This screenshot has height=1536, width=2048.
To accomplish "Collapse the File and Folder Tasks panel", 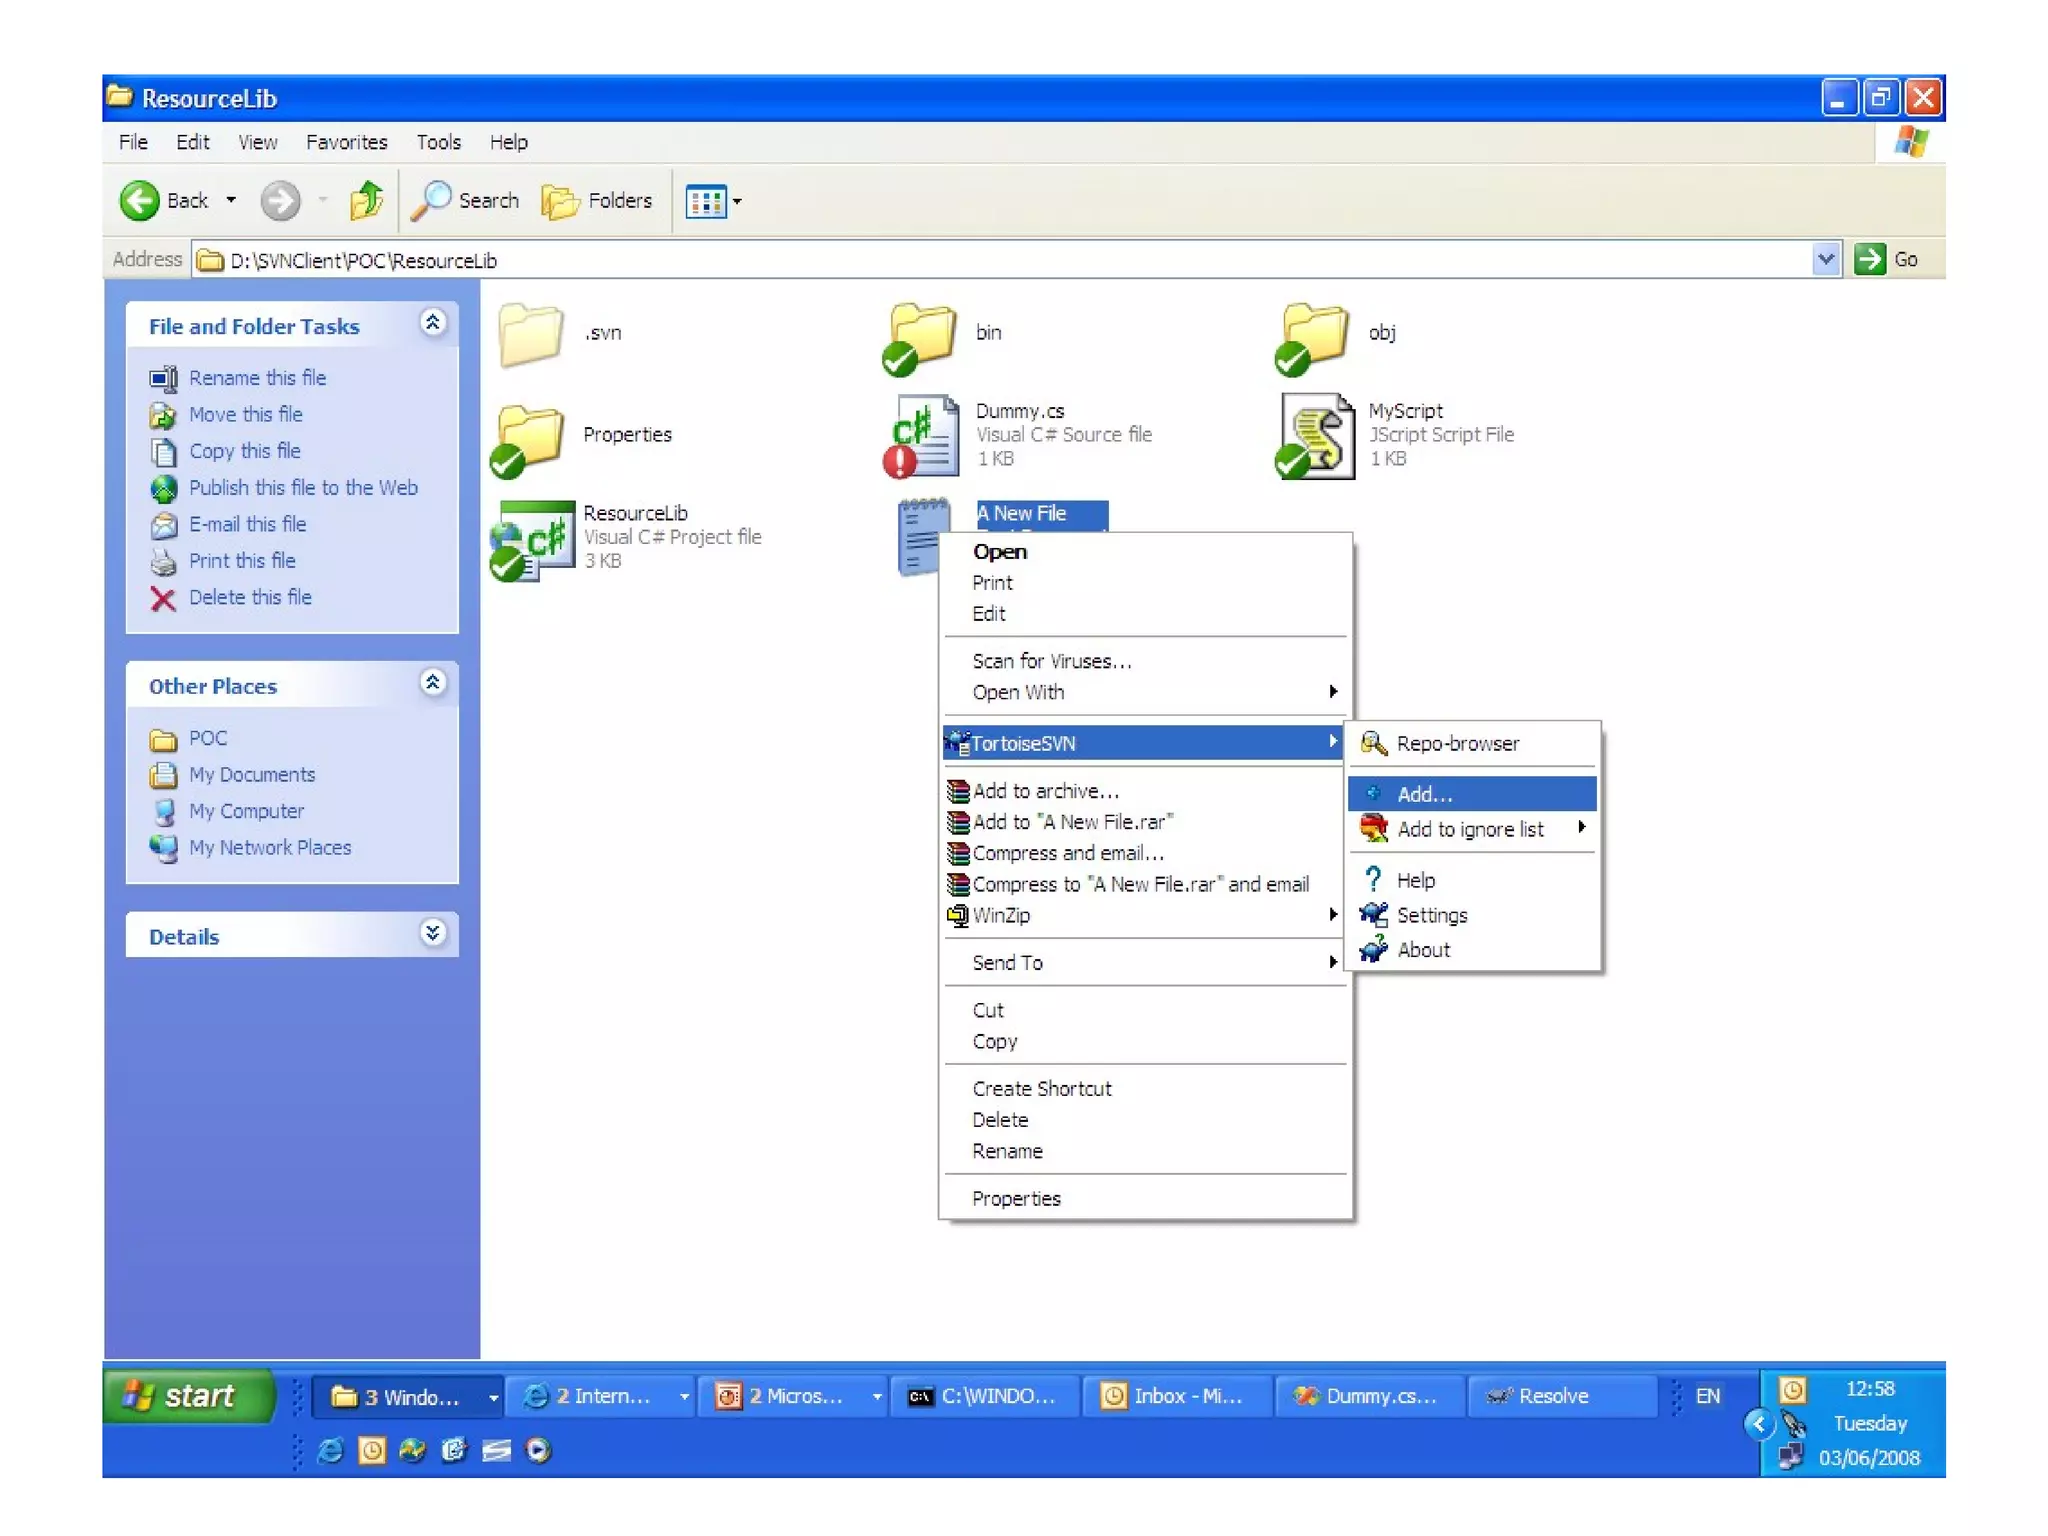I will click(x=432, y=323).
